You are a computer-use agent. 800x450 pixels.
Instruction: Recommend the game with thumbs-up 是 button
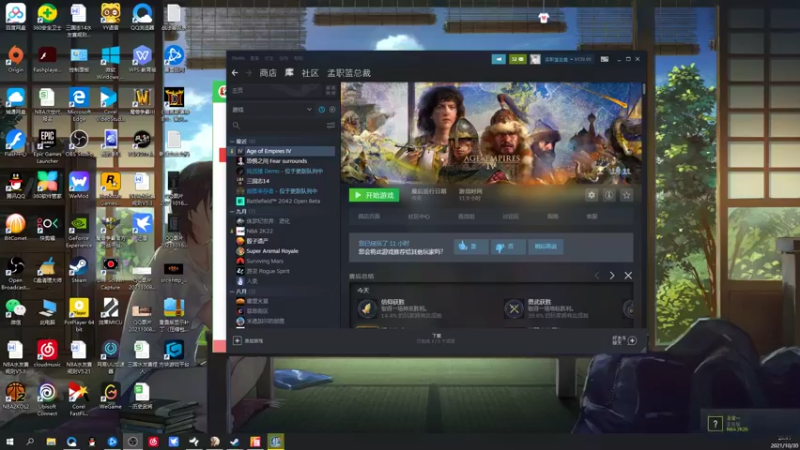[470, 246]
